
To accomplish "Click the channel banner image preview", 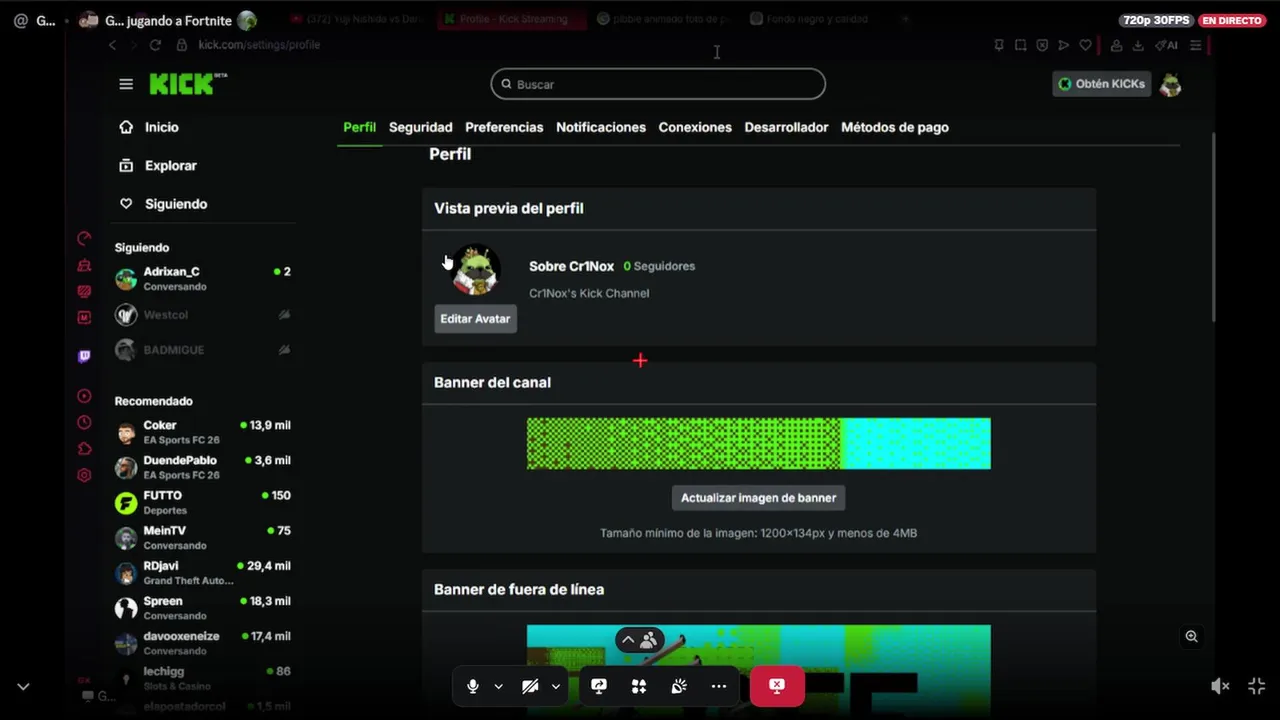I will click(x=759, y=443).
